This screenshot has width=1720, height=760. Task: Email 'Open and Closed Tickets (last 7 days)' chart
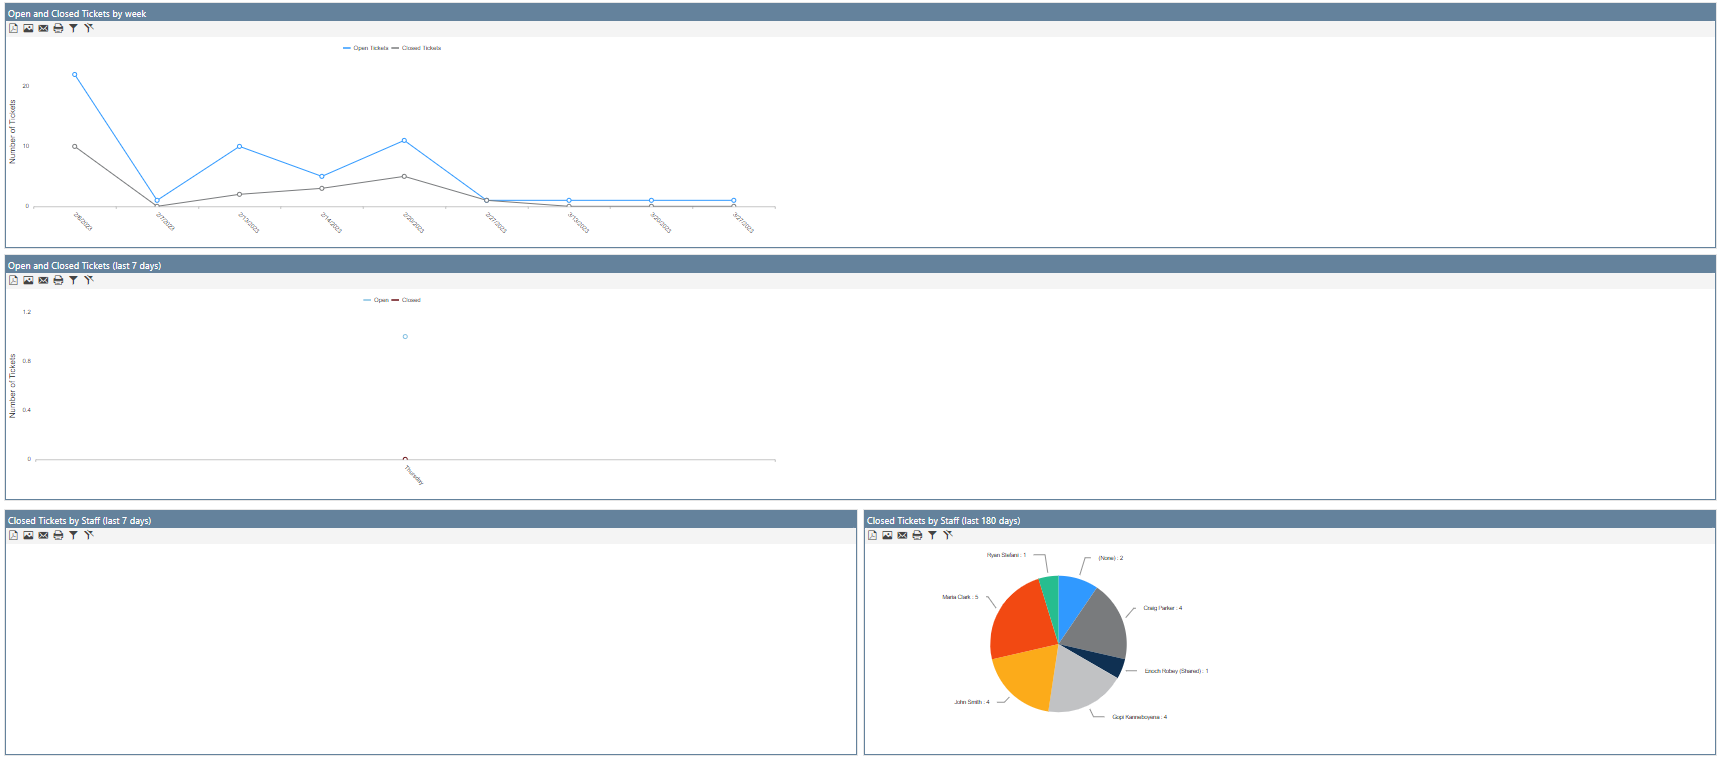tap(43, 280)
